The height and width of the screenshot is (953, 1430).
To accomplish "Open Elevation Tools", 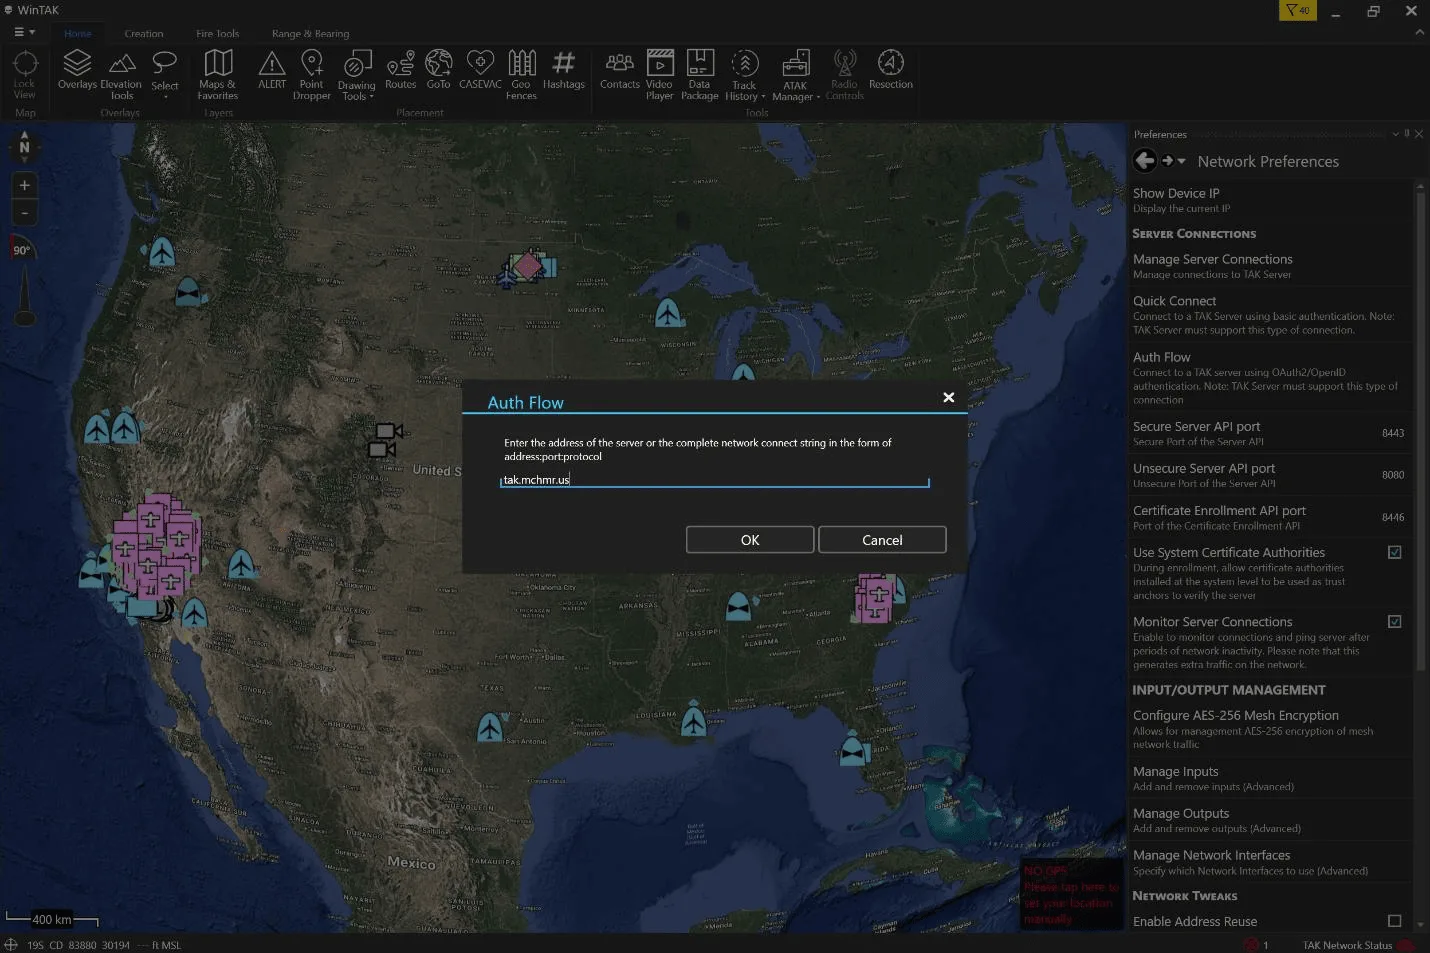I will 121,75.
